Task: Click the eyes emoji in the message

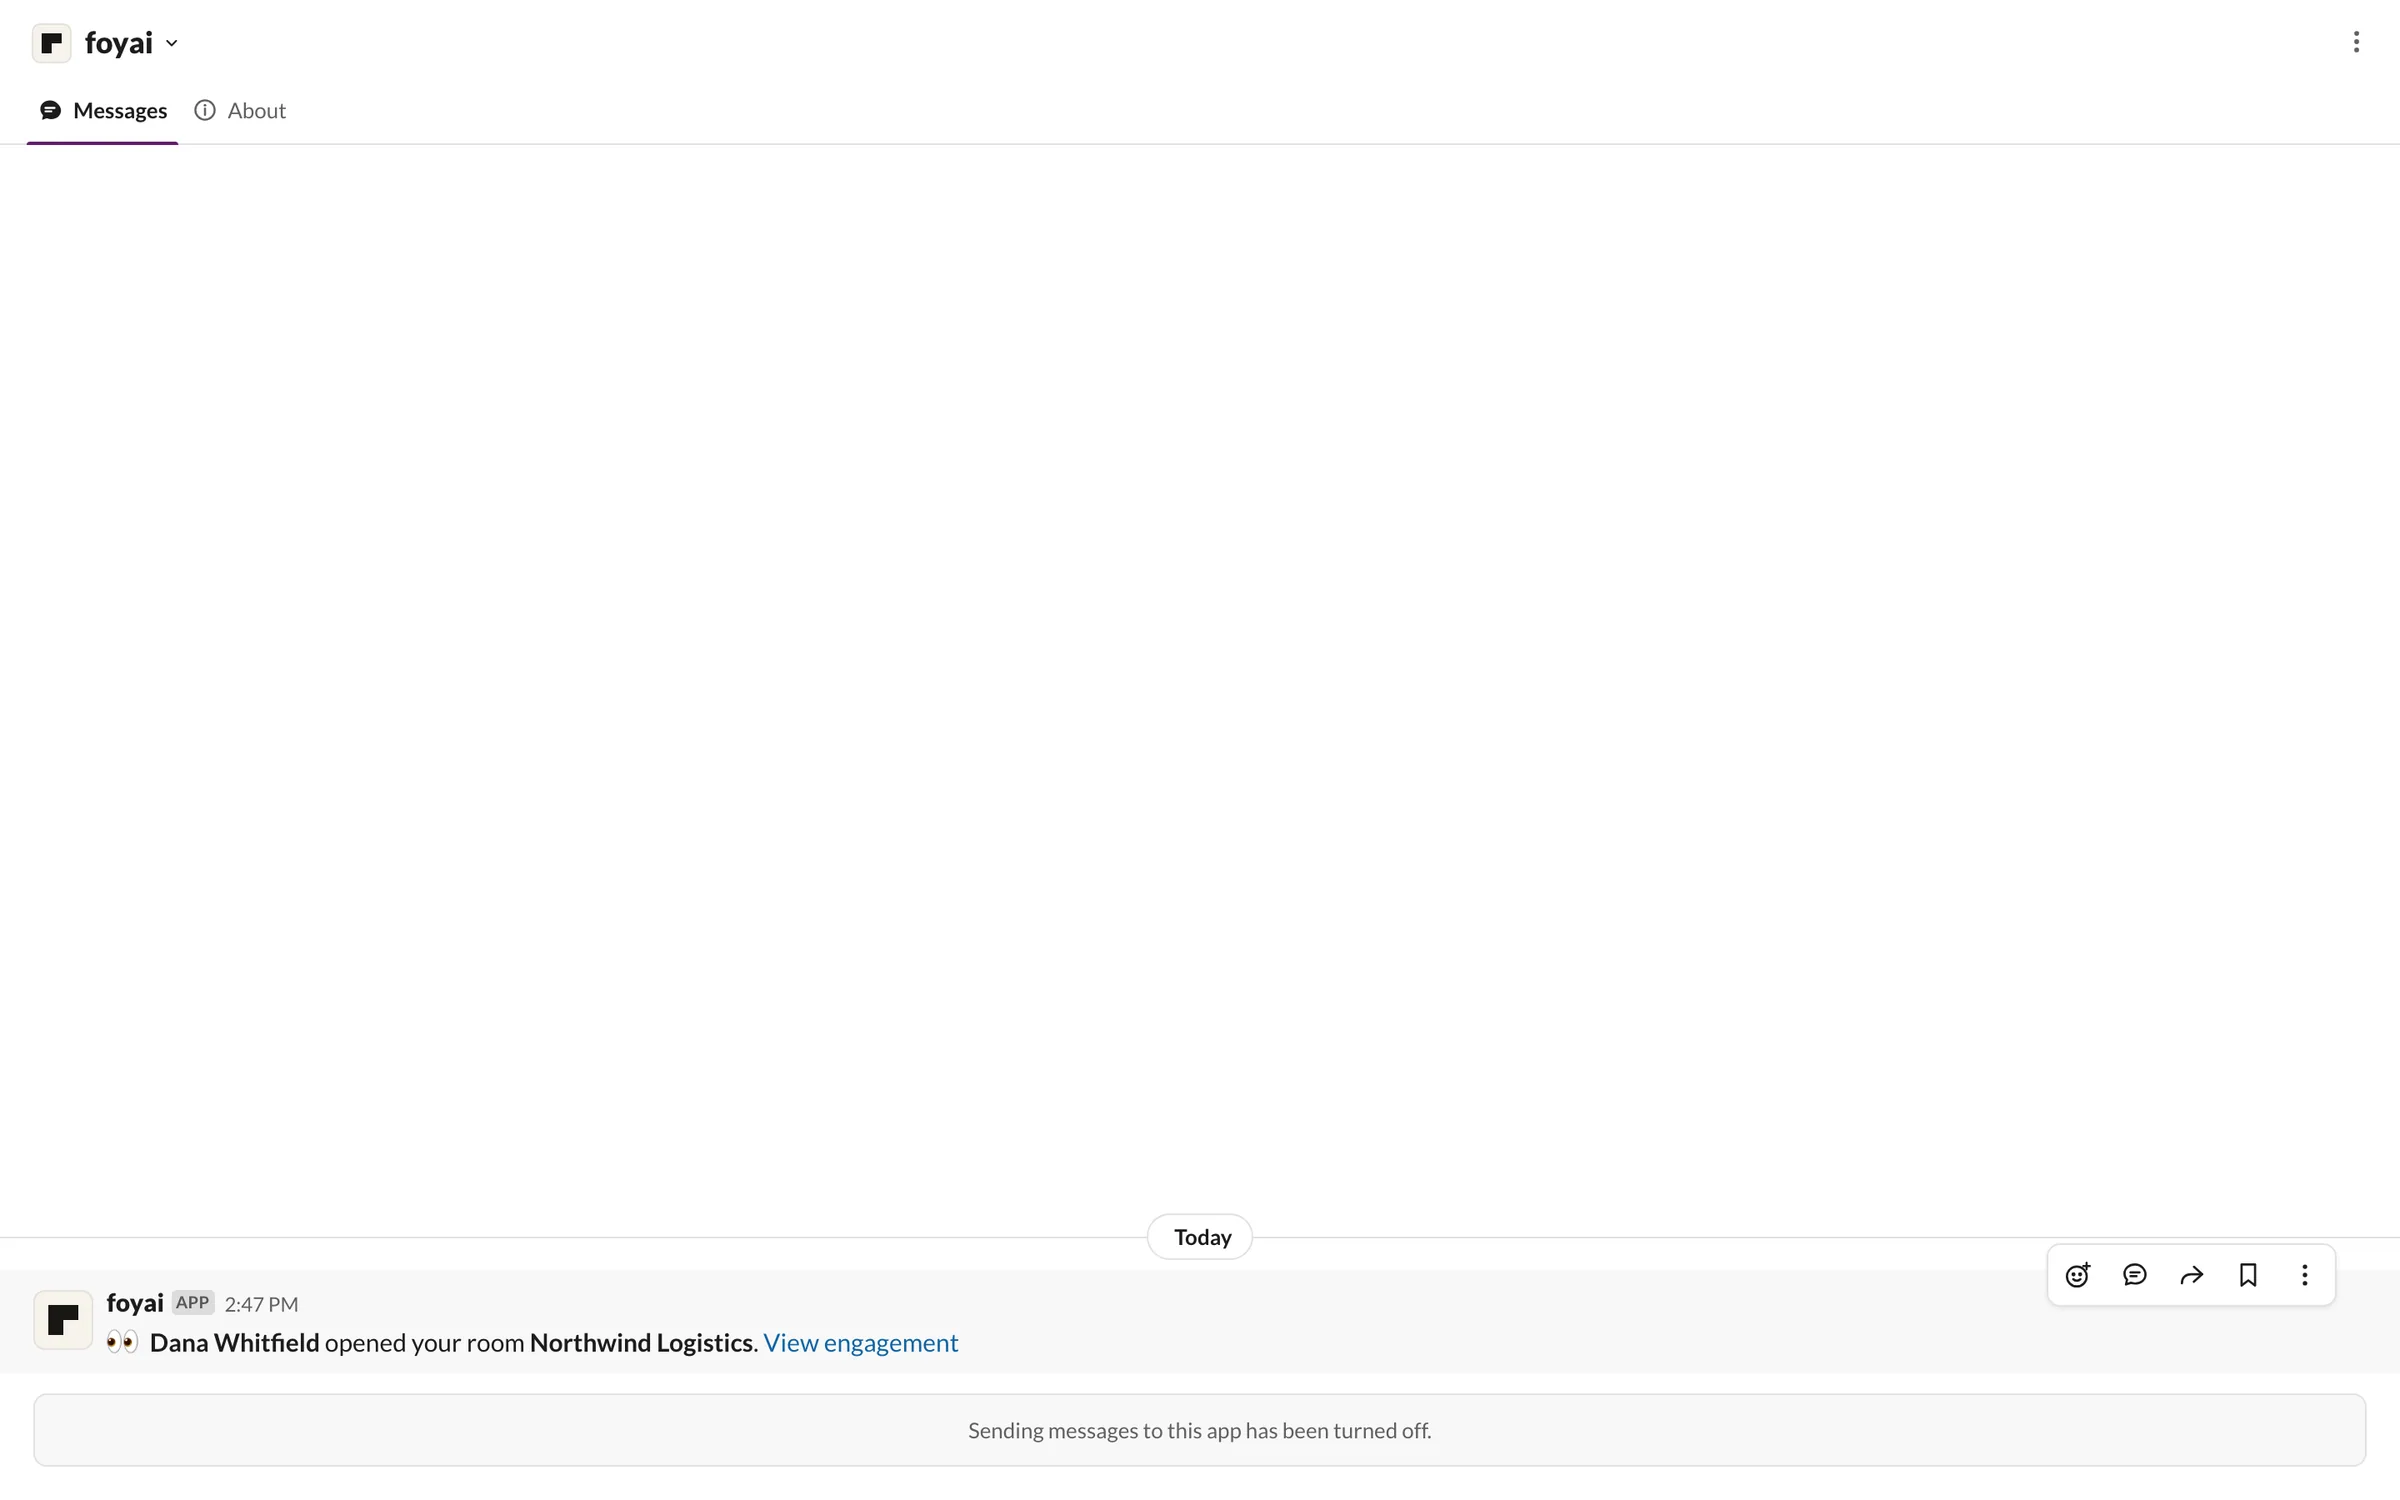Action: (122, 1342)
